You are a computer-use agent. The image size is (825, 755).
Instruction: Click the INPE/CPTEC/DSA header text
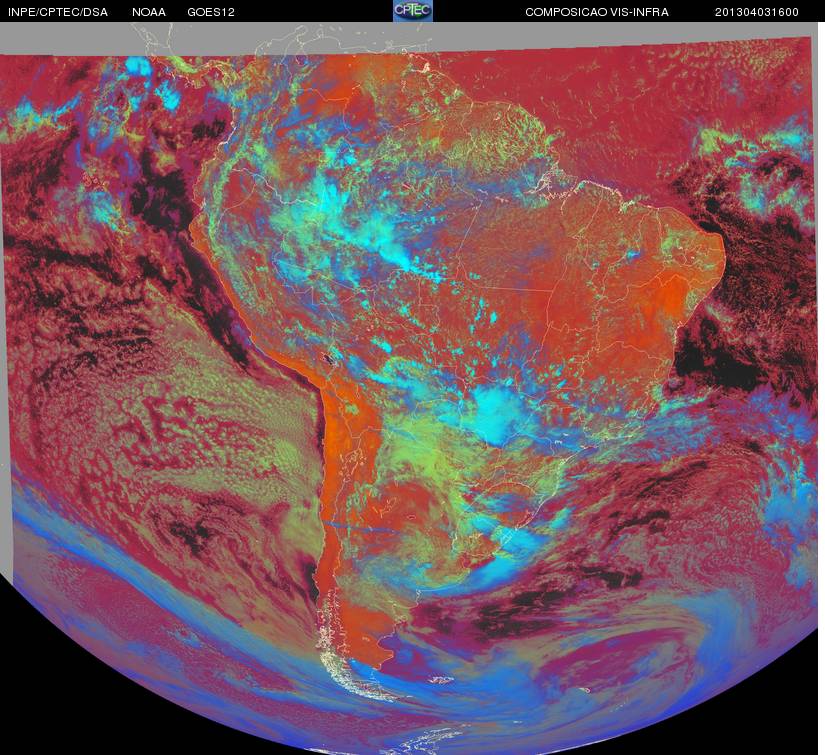pos(58,12)
